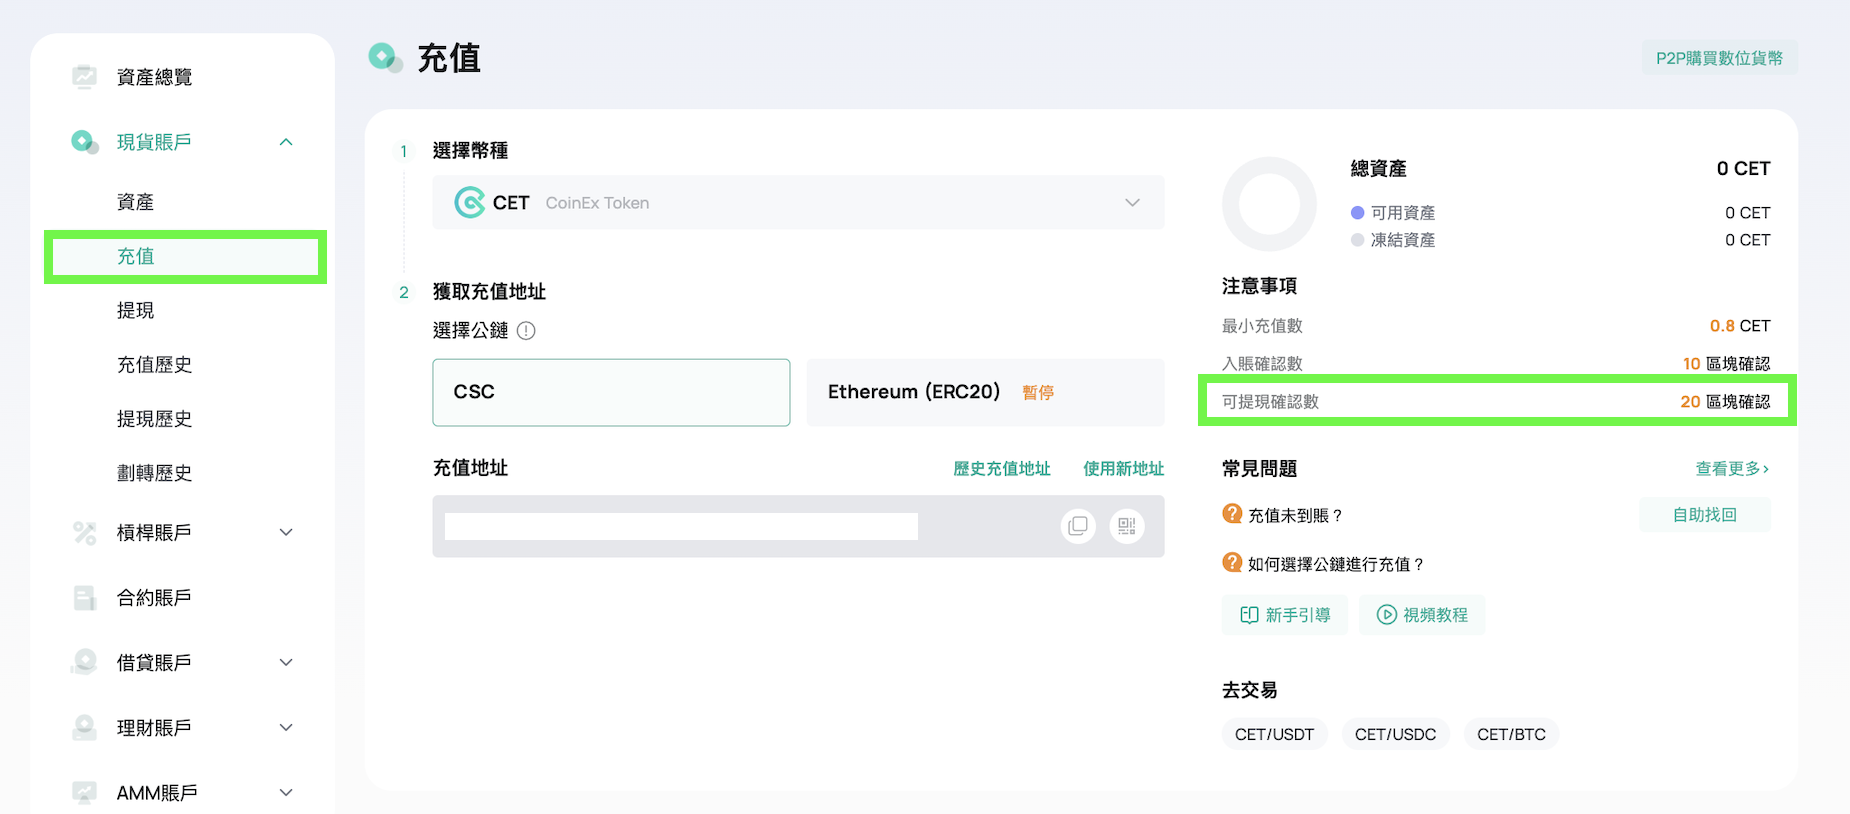1850x814 pixels.
Task: Click 查看更多 in the FAQ section
Action: [1732, 469]
